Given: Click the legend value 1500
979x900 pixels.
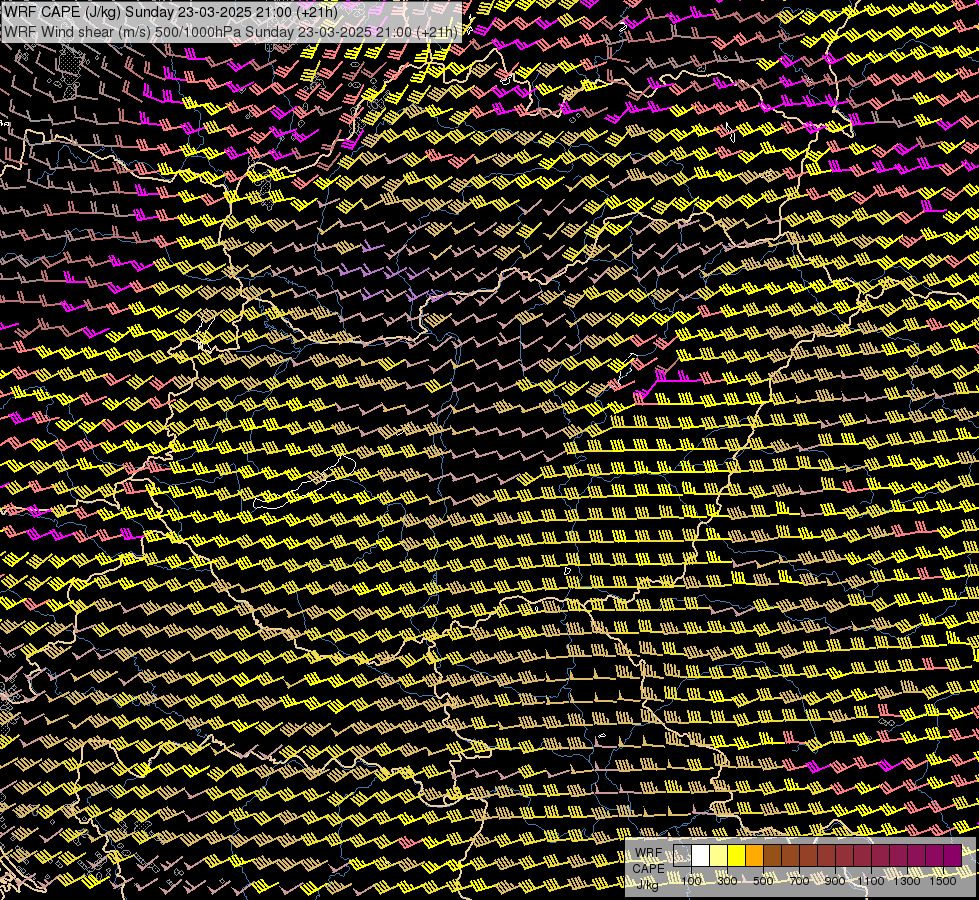Looking at the screenshot, I should [x=943, y=881].
